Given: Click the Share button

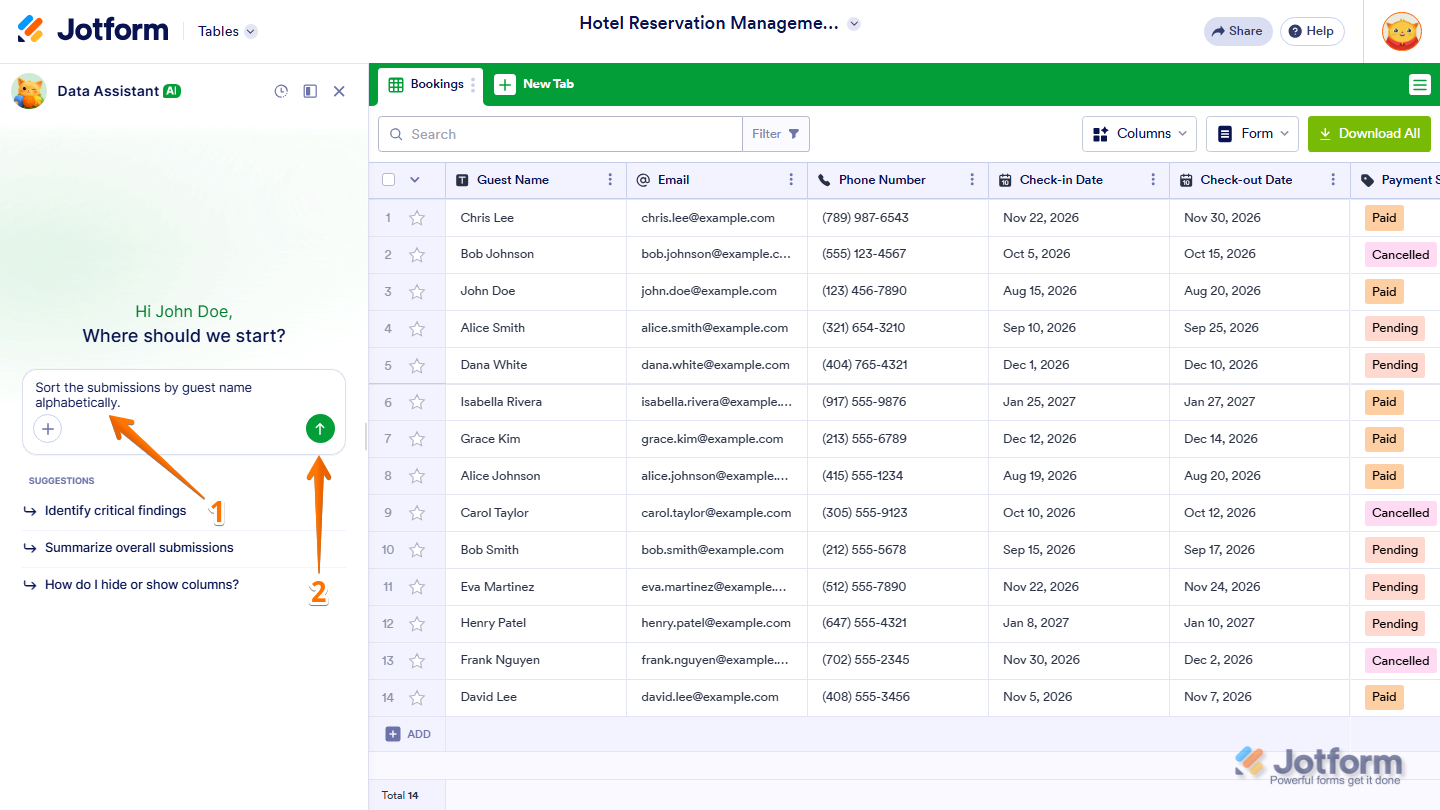Looking at the screenshot, I should (1238, 31).
